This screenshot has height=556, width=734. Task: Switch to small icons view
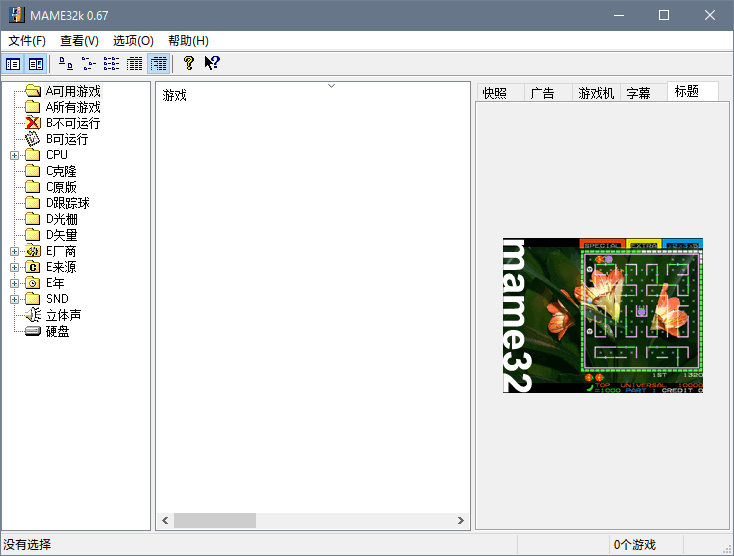[x=89, y=64]
